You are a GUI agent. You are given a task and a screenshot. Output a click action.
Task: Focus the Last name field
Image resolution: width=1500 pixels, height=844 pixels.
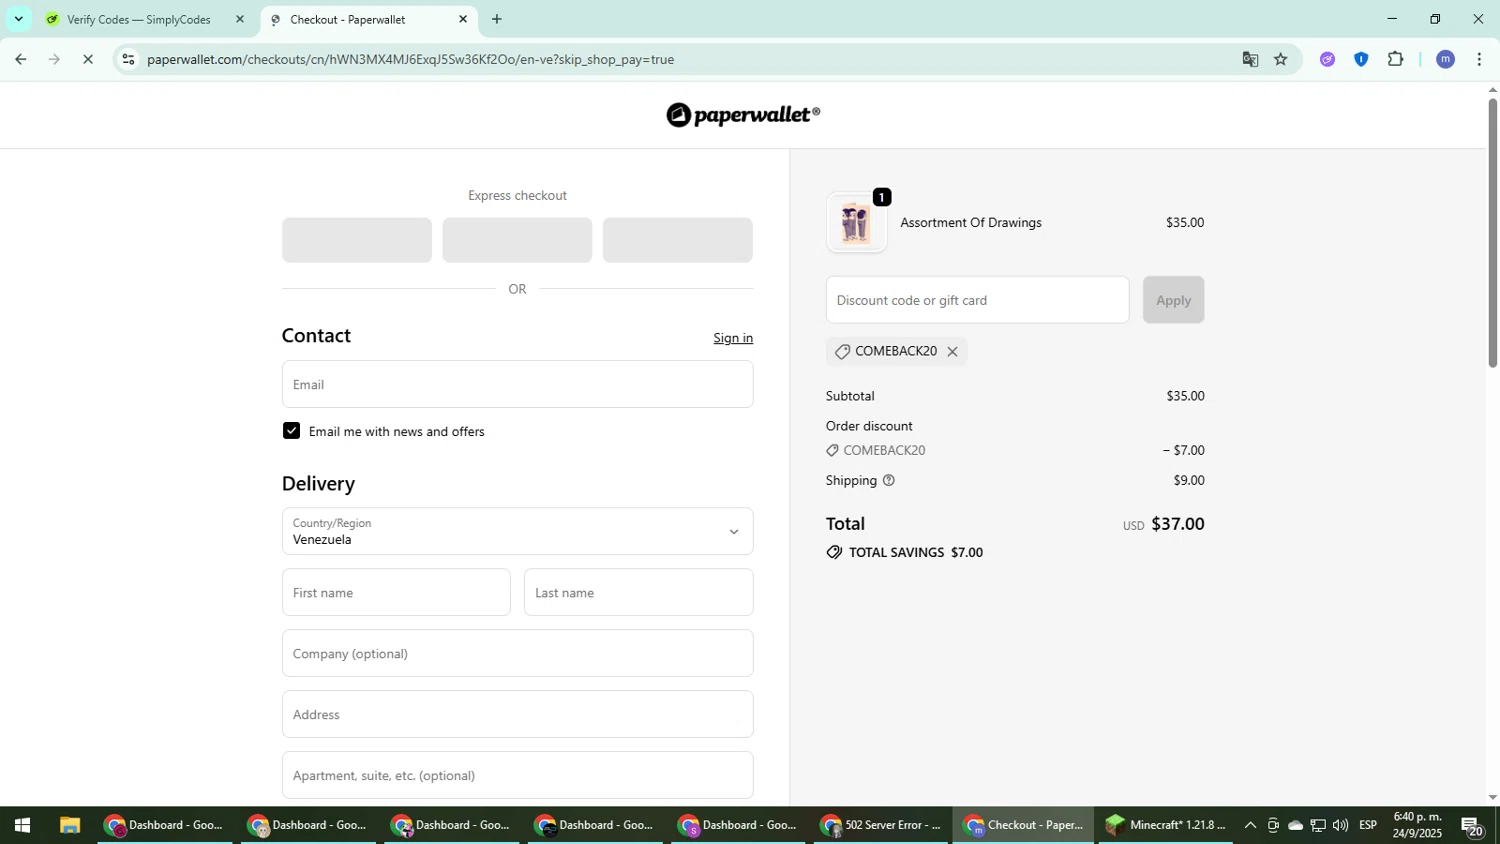click(638, 592)
